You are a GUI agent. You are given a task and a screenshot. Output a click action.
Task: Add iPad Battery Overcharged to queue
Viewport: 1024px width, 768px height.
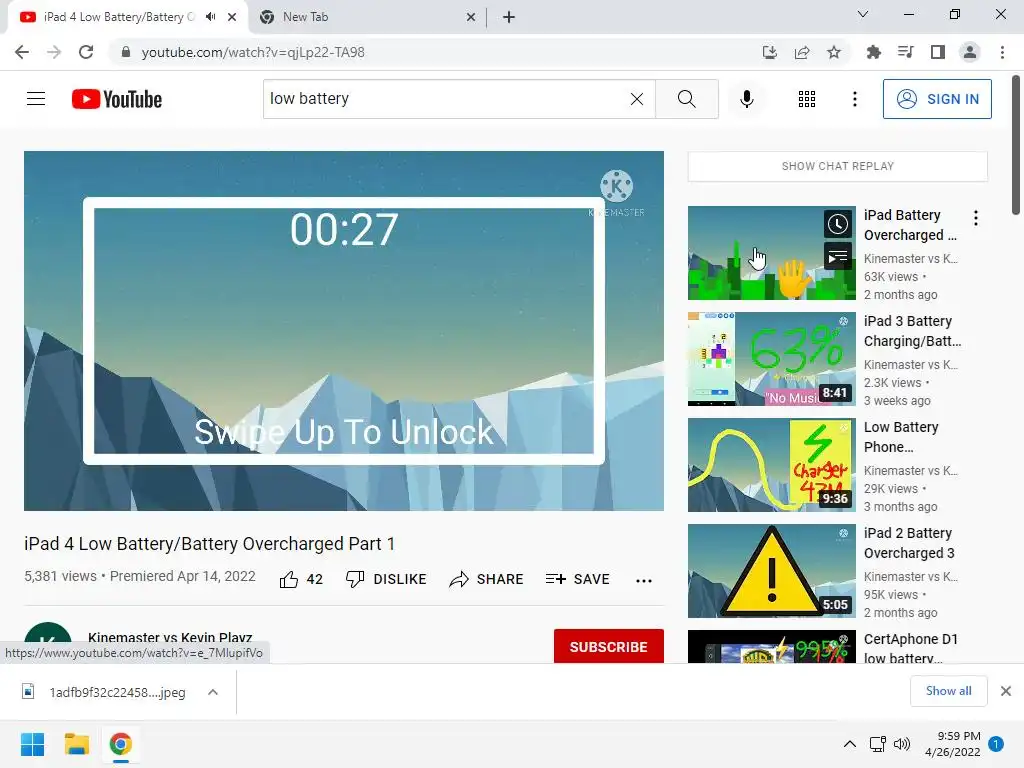[837, 256]
